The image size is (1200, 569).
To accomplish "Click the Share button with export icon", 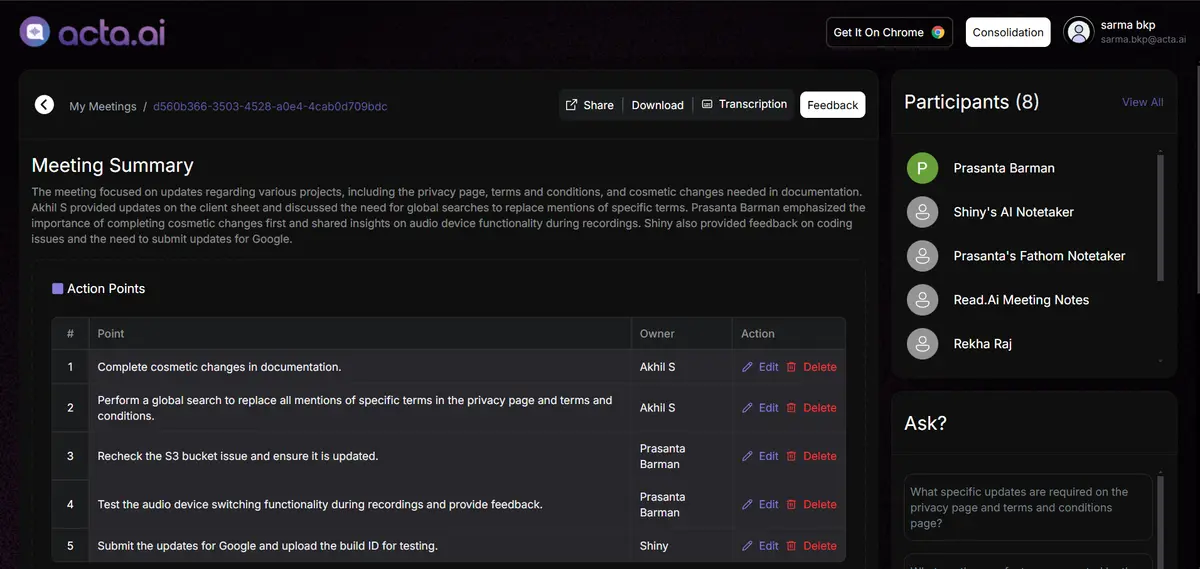I will [x=589, y=105].
